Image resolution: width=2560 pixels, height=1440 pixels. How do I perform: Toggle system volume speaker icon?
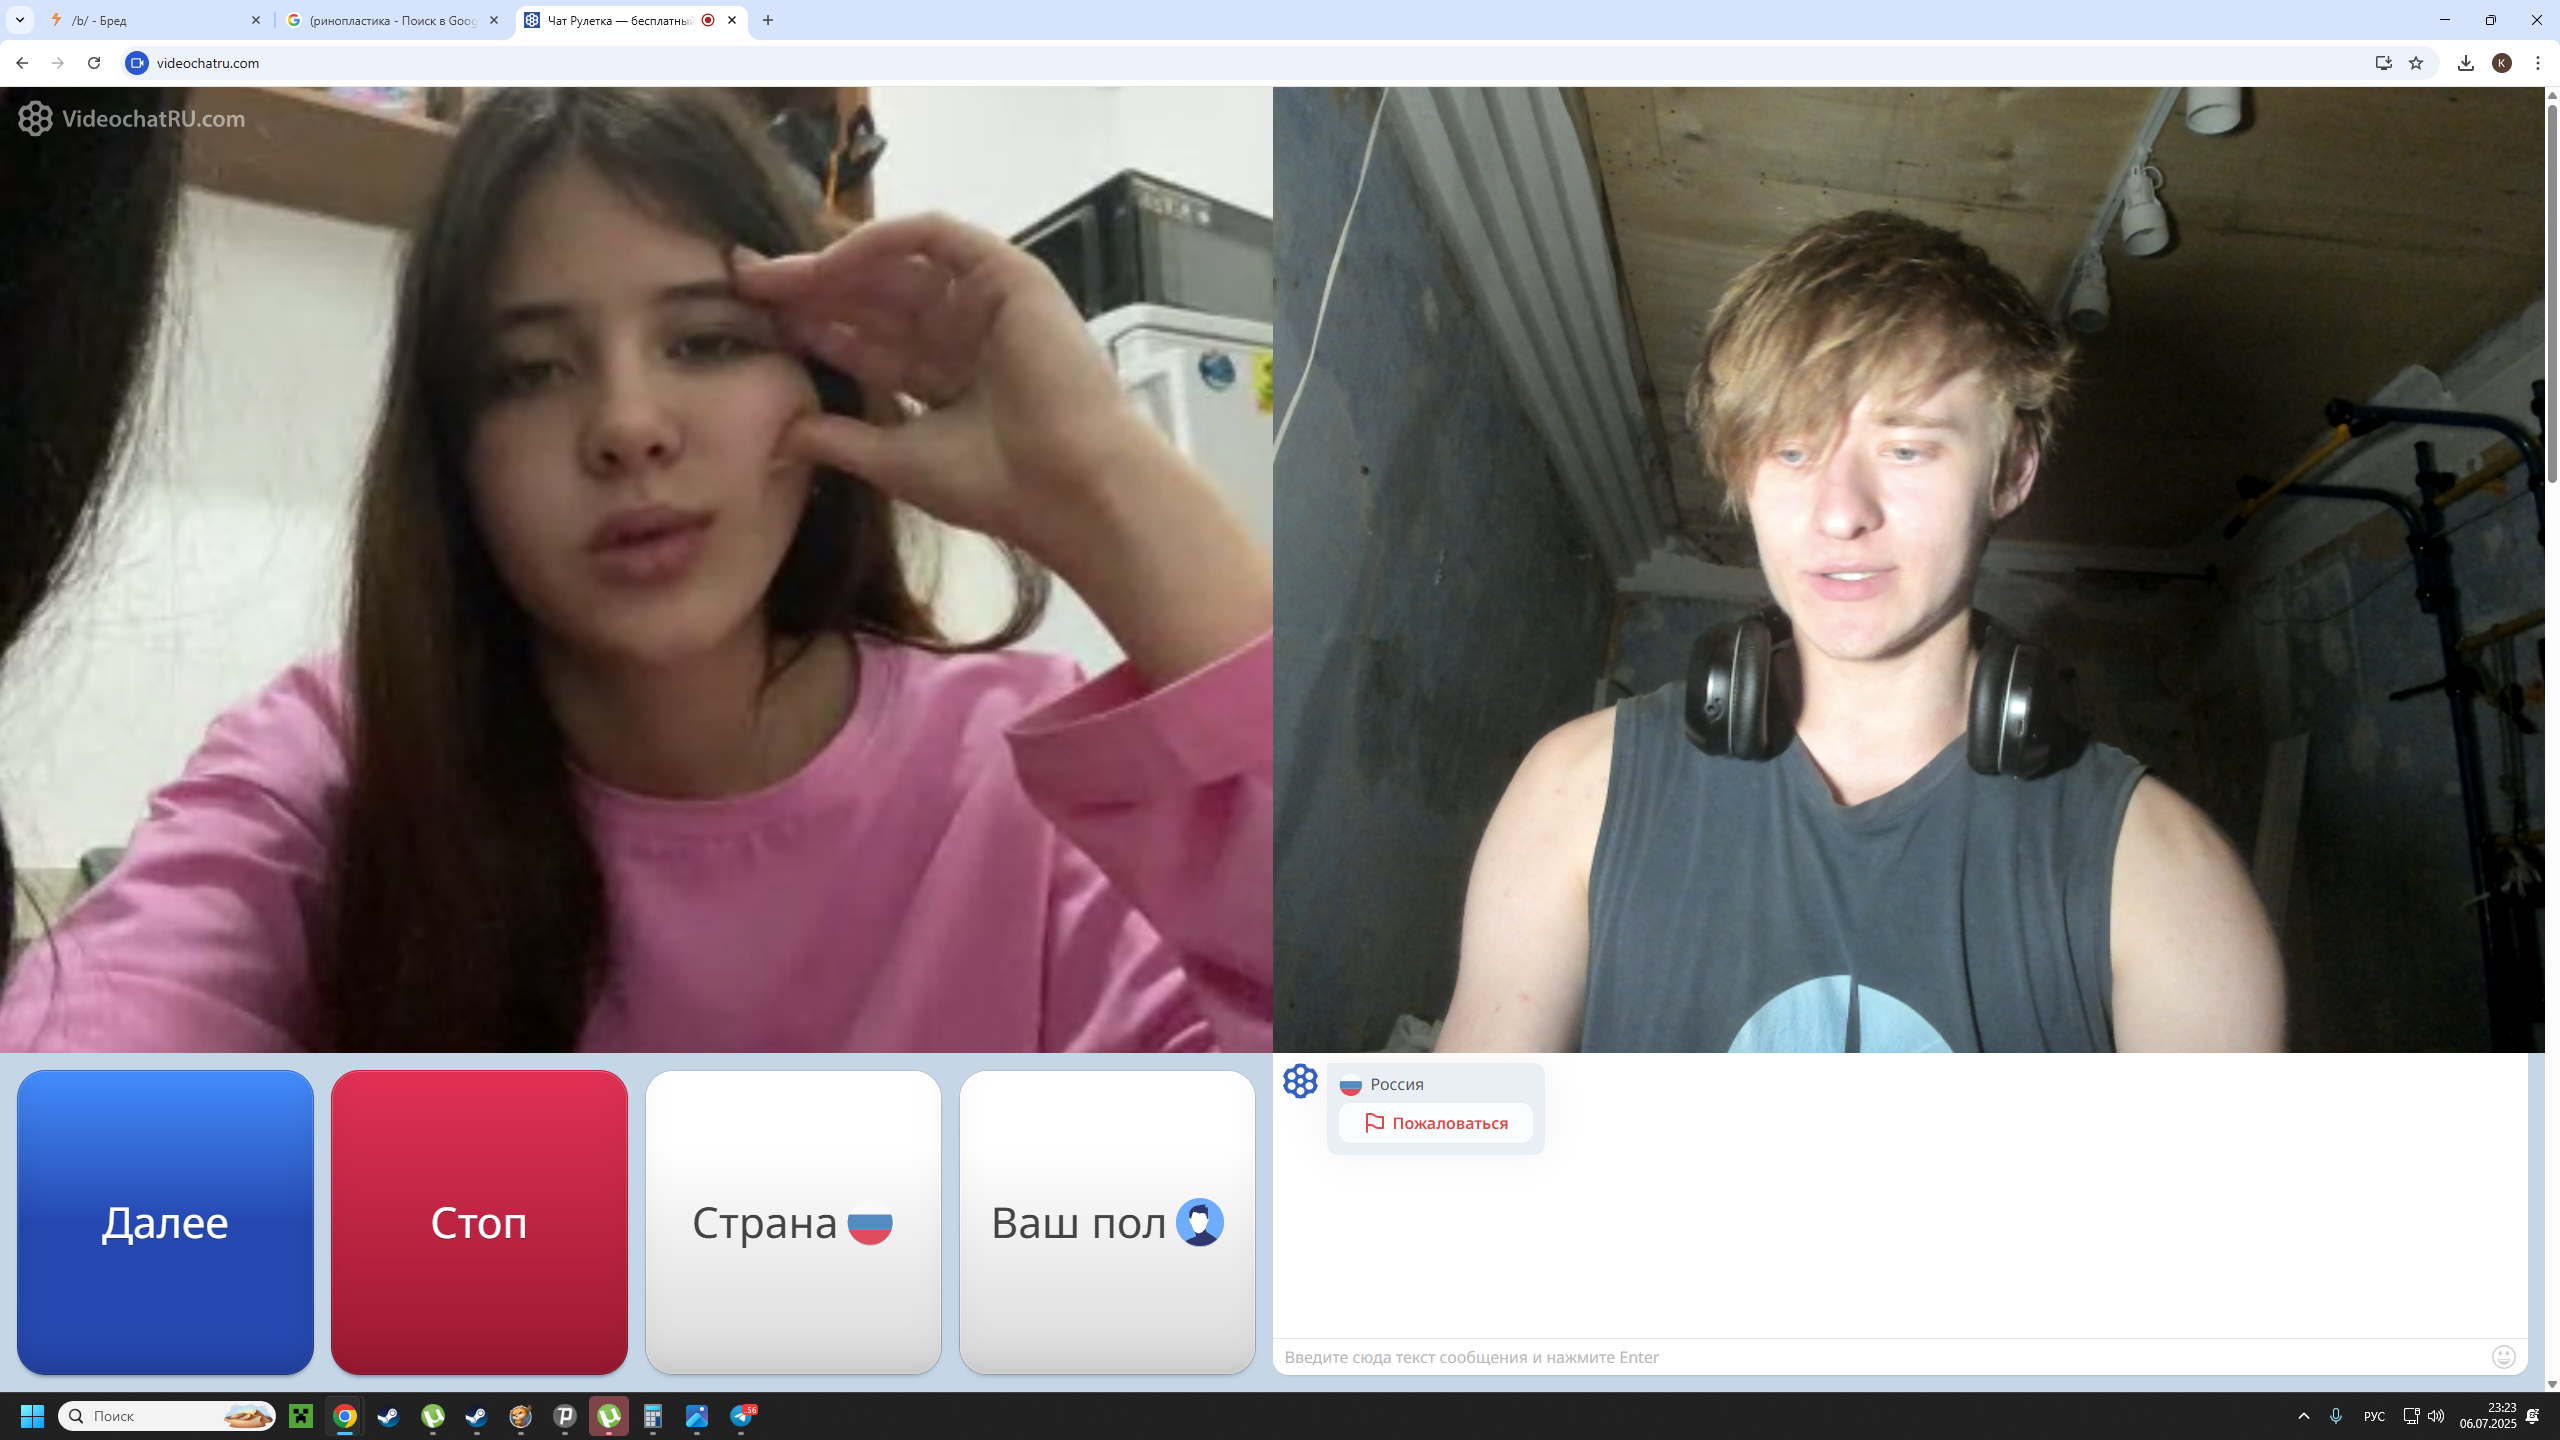point(2436,1416)
